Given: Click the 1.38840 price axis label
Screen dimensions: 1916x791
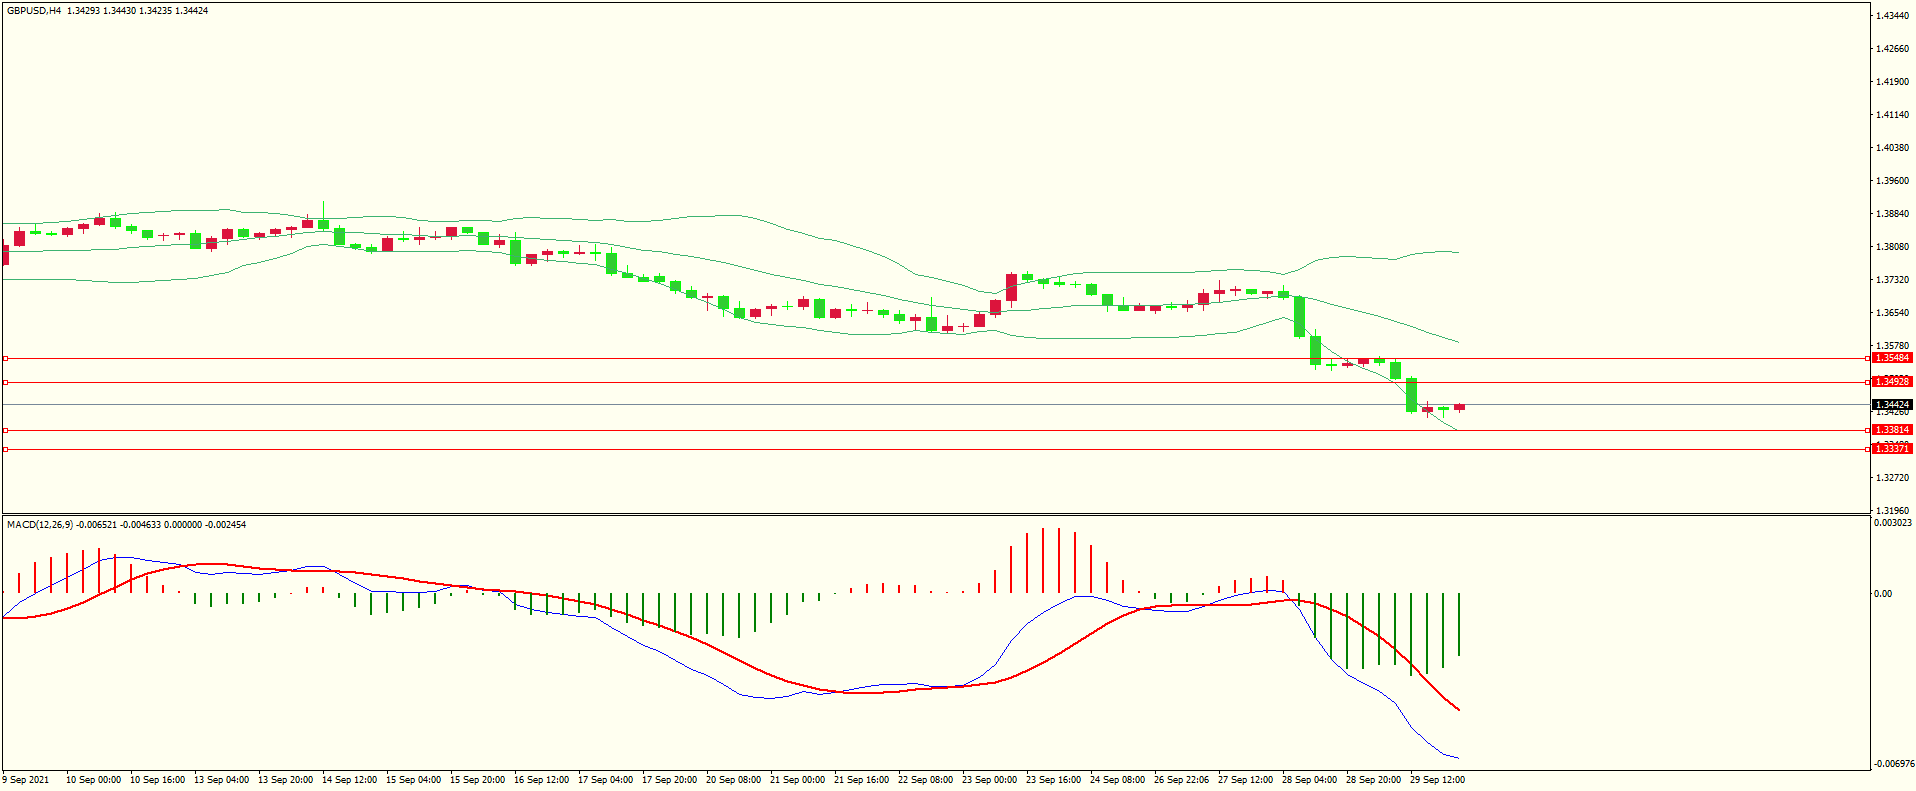Looking at the screenshot, I should pyautogui.click(x=1893, y=214).
